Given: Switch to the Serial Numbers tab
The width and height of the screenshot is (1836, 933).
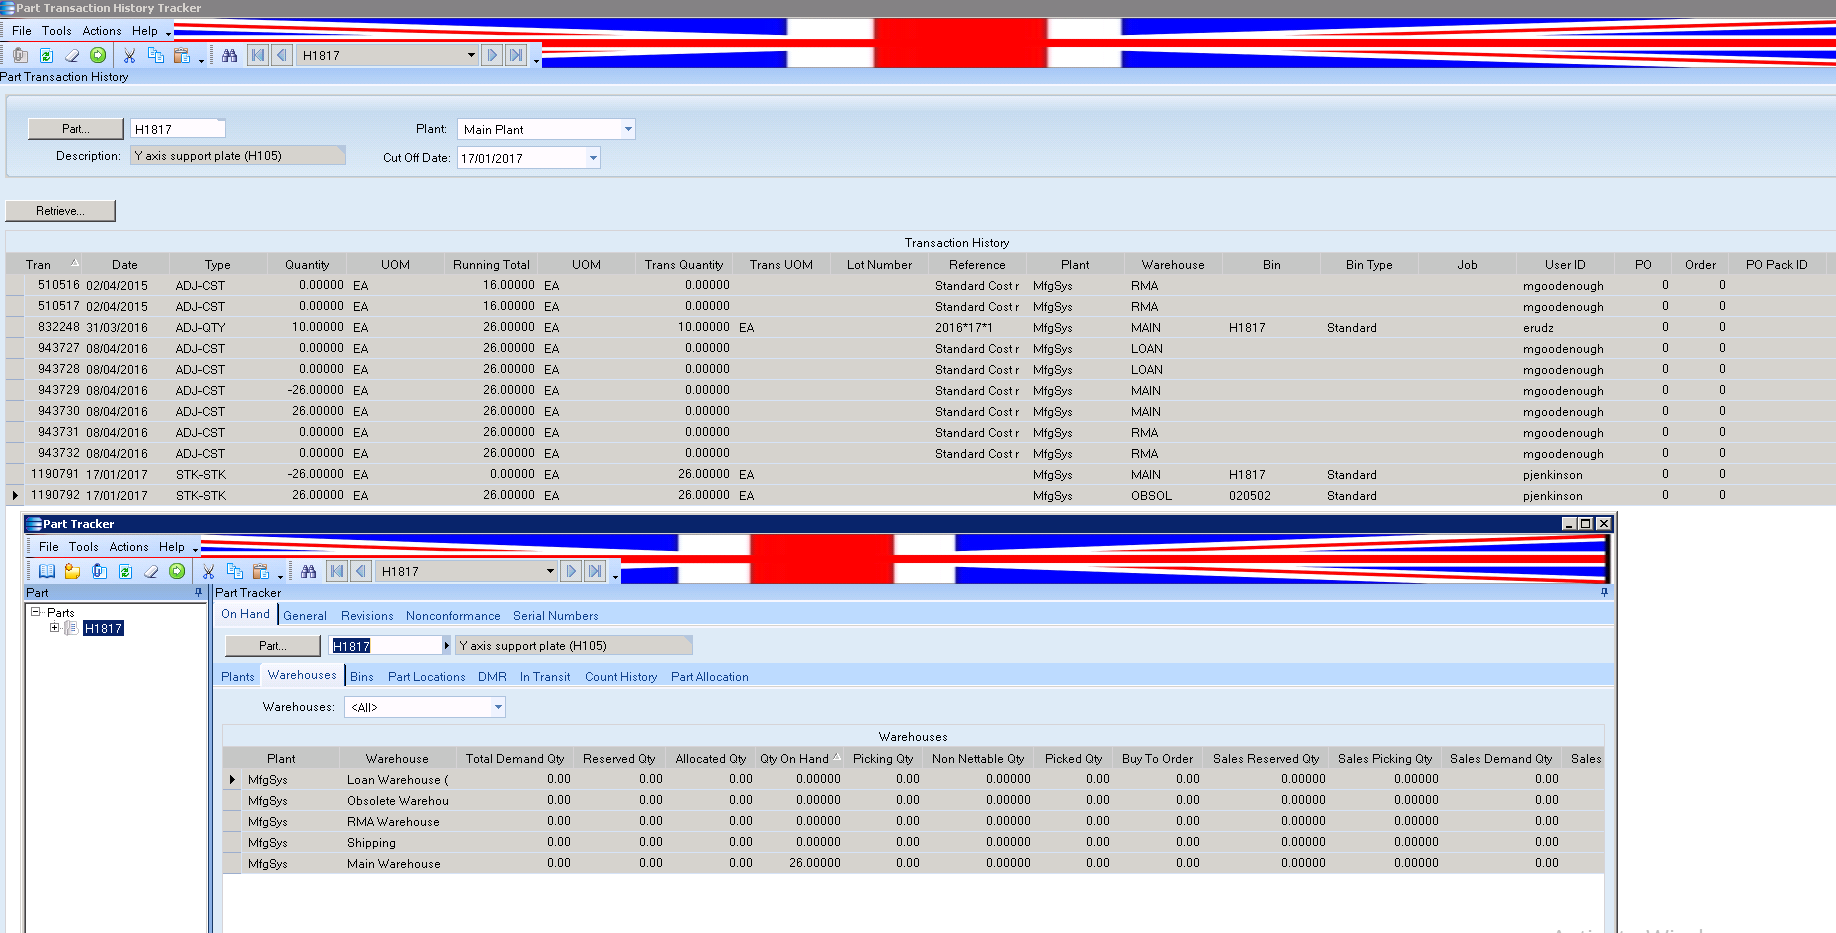Looking at the screenshot, I should pos(556,616).
